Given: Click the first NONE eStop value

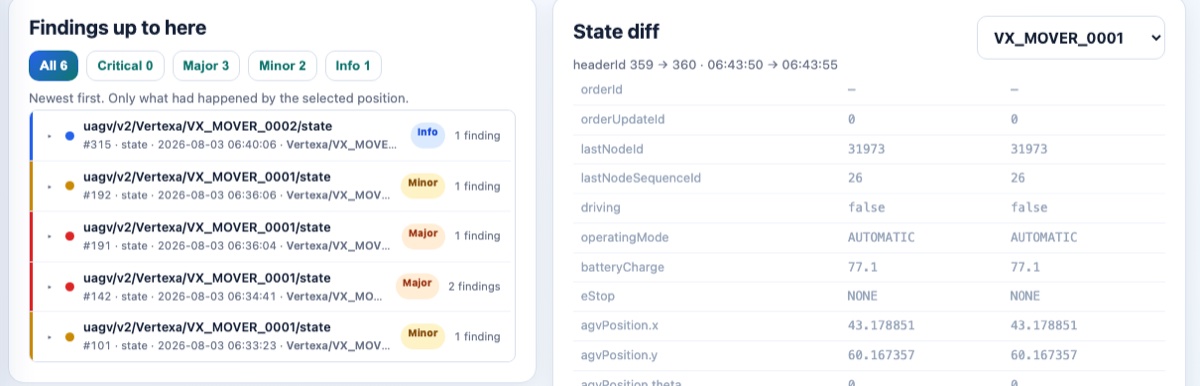Looking at the screenshot, I should 863,296.
